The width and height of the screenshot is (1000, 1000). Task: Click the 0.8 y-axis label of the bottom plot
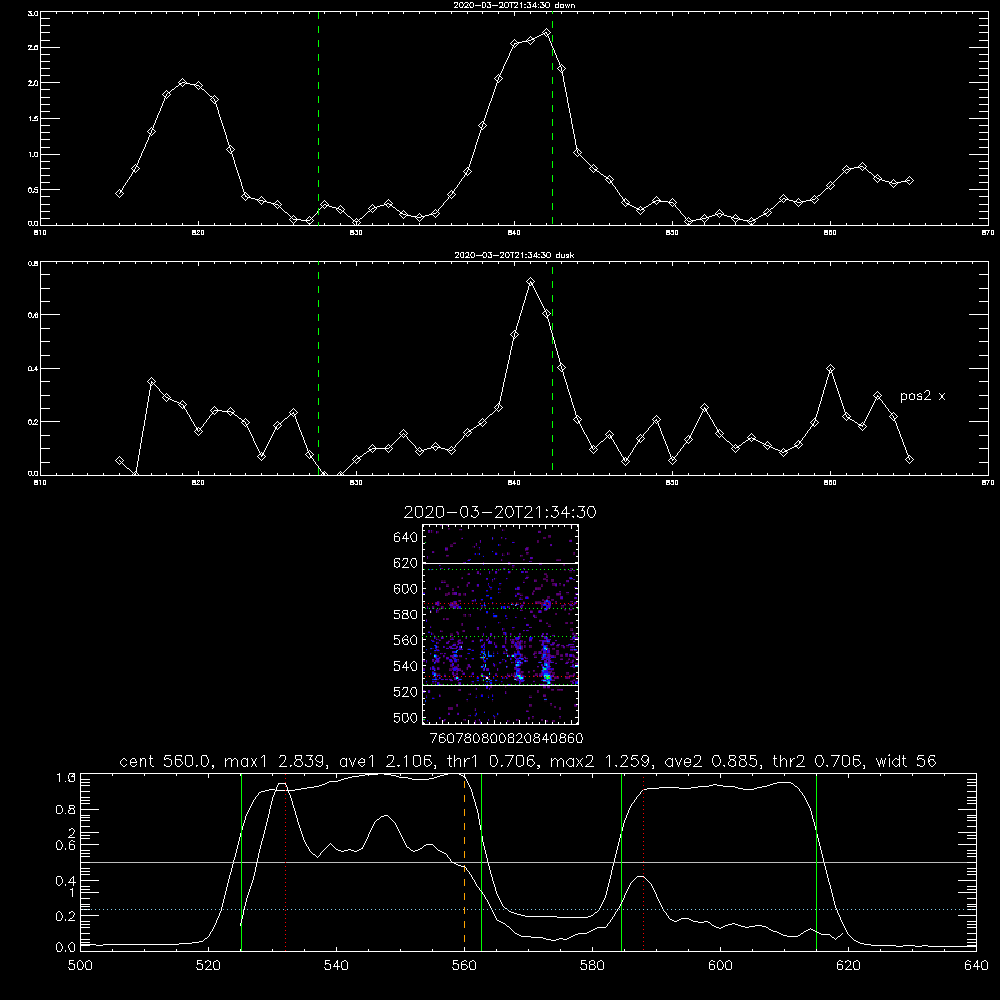(x=66, y=810)
